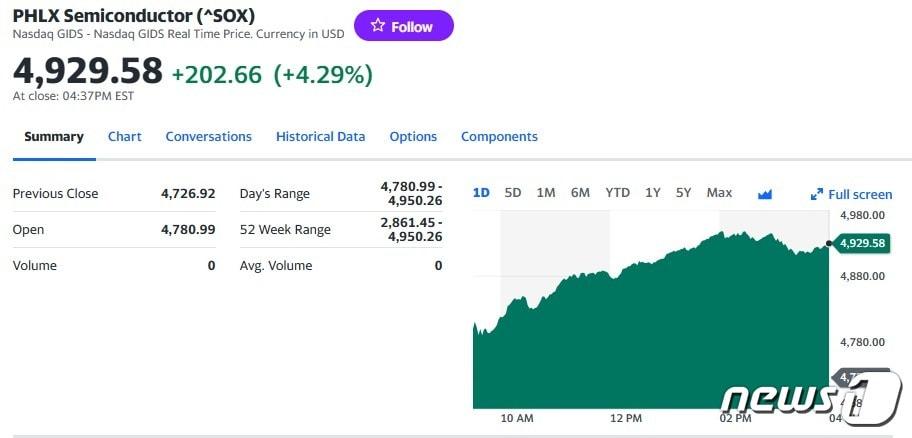
Task: View the Components tab
Action: (499, 136)
